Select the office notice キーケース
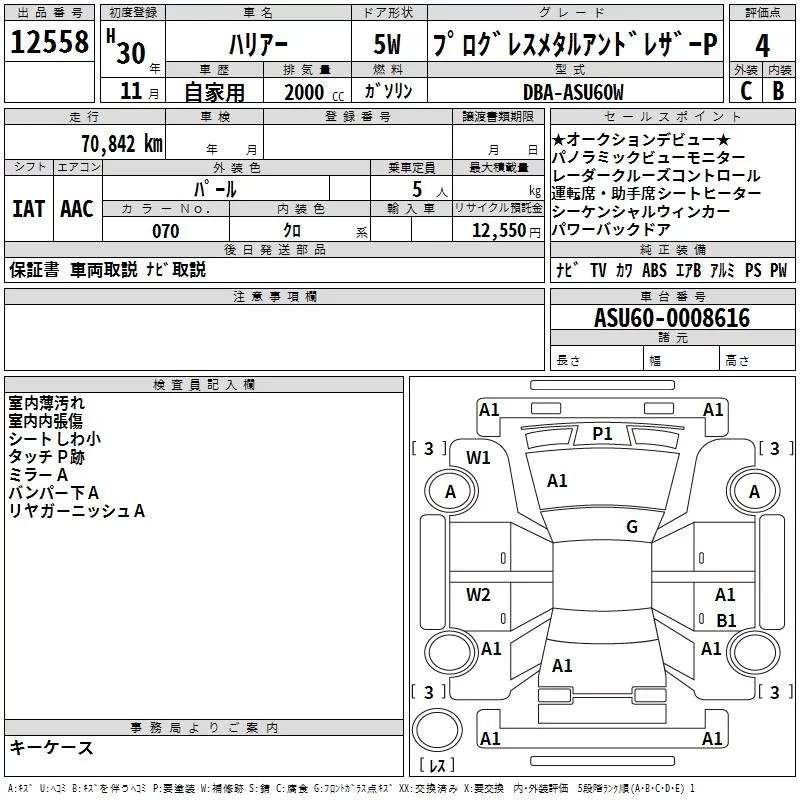The width and height of the screenshot is (800, 800). tap(52, 747)
